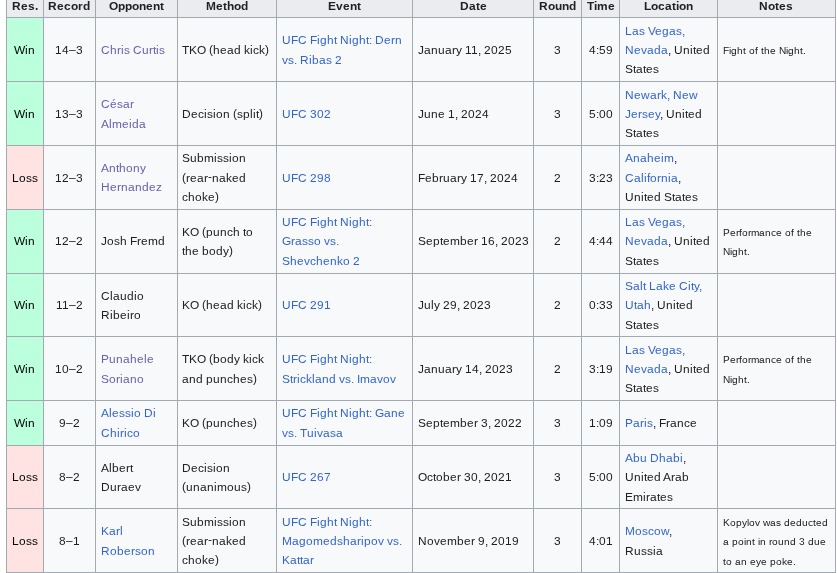The width and height of the screenshot is (837, 573).
Task: Select the Claudio Ribeiro opponent cell
Action: [x=137, y=305]
